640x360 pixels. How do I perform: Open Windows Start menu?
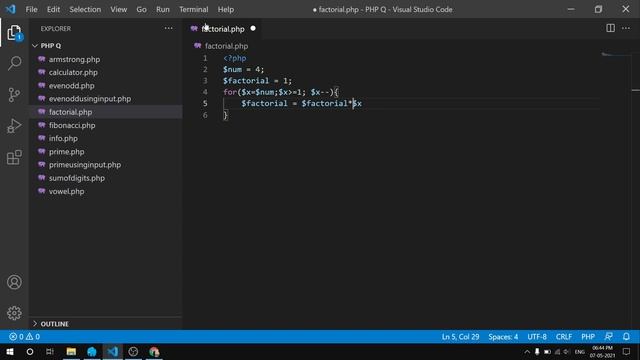(x=10, y=352)
